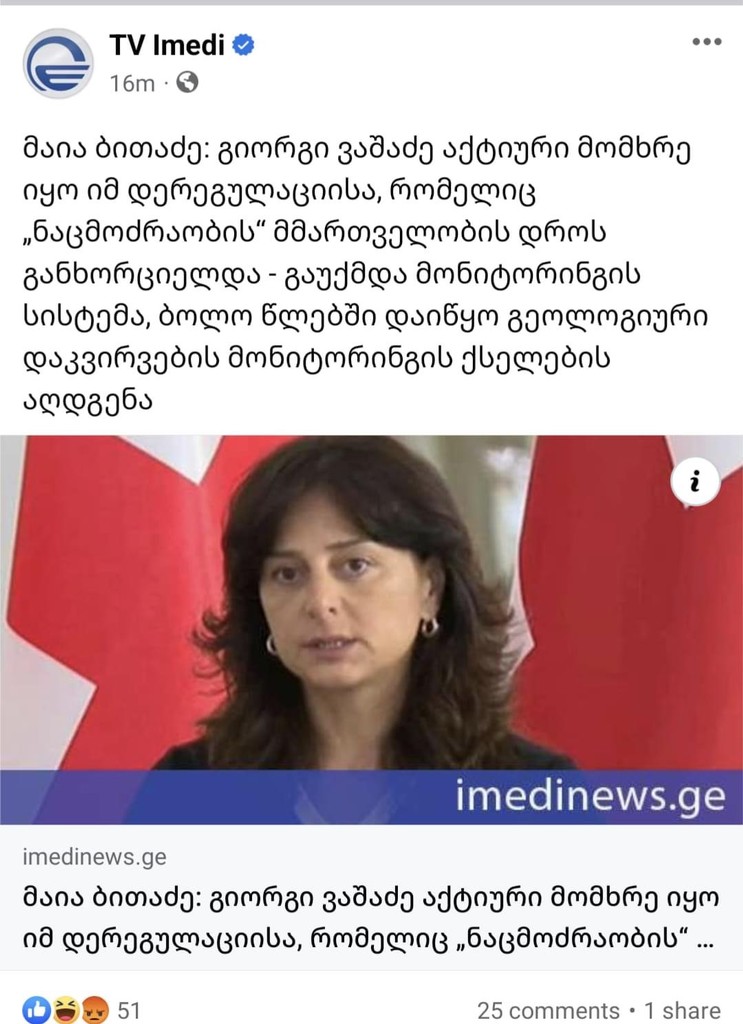Open the list of 51 reactions
Screen dimensions: 743x1024
tap(129, 1011)
